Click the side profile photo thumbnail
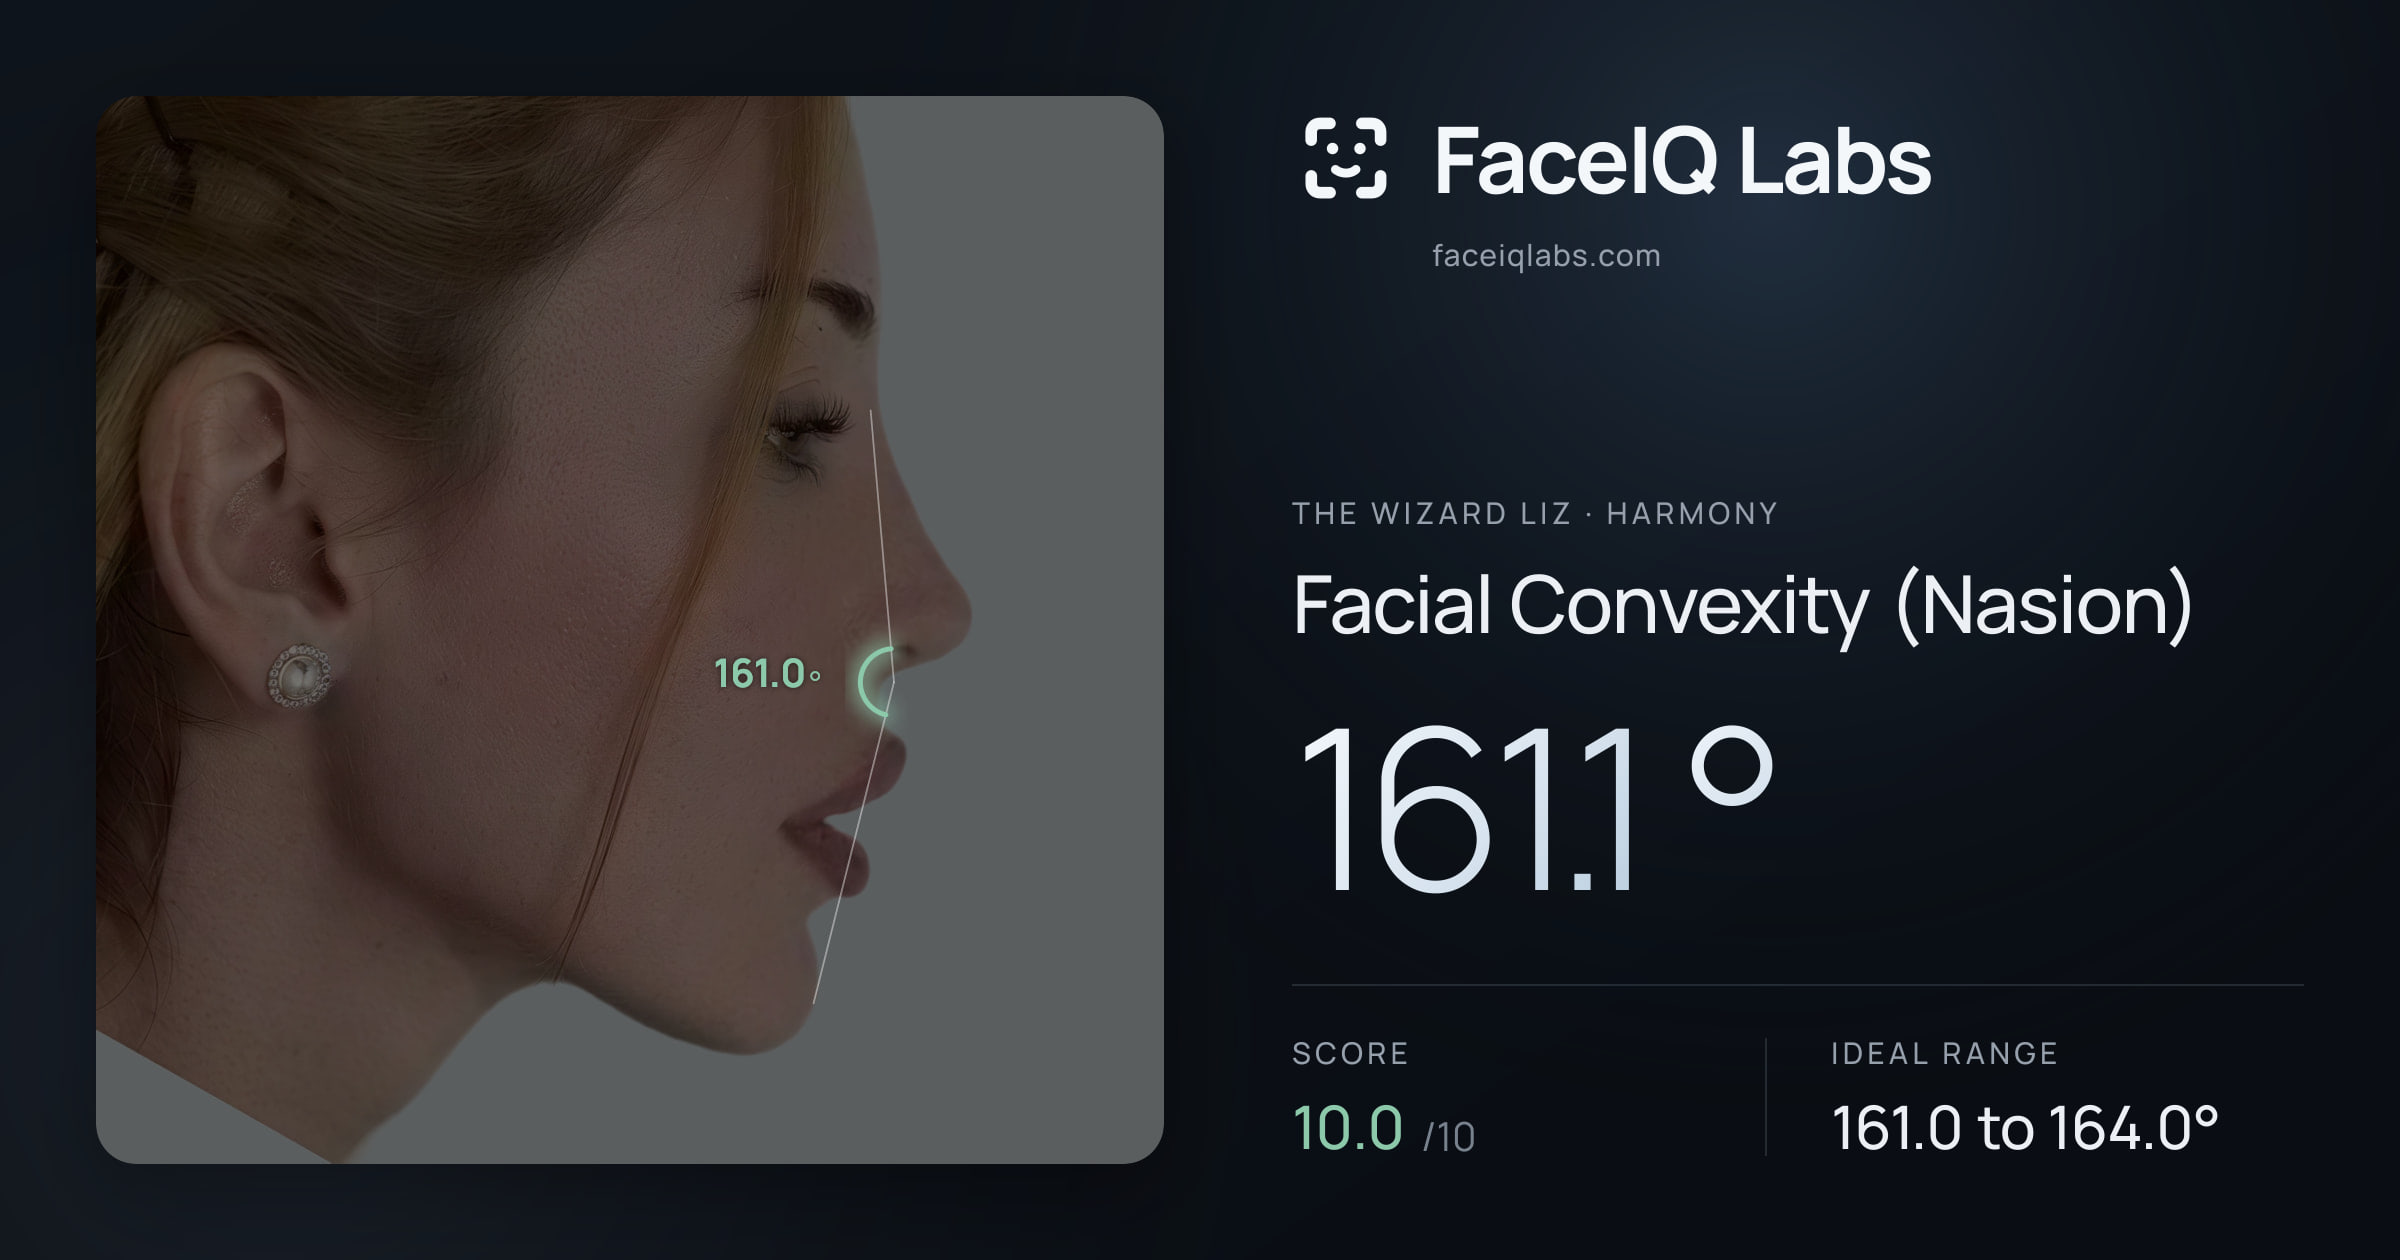The image size is (2400, 1260). pyautogui.click(x=630, y=630)
